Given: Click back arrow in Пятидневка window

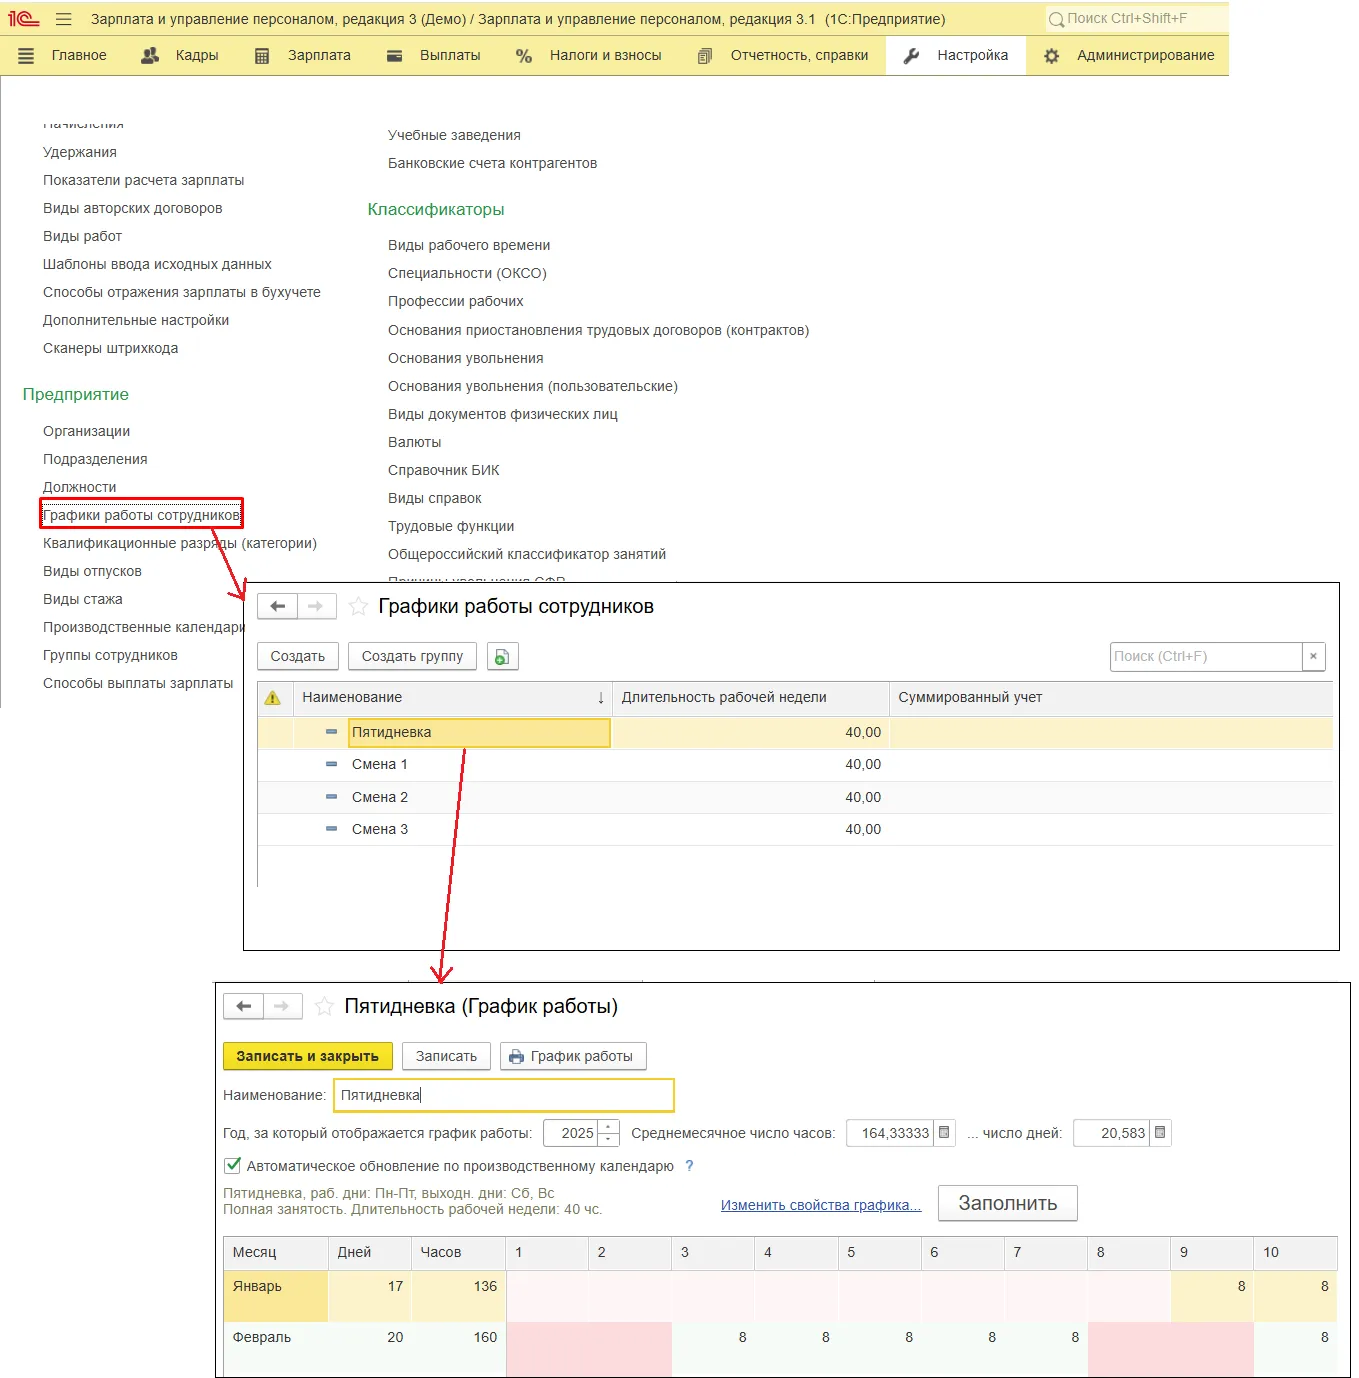Looking at the screenshot, I should click(244, 1006).
